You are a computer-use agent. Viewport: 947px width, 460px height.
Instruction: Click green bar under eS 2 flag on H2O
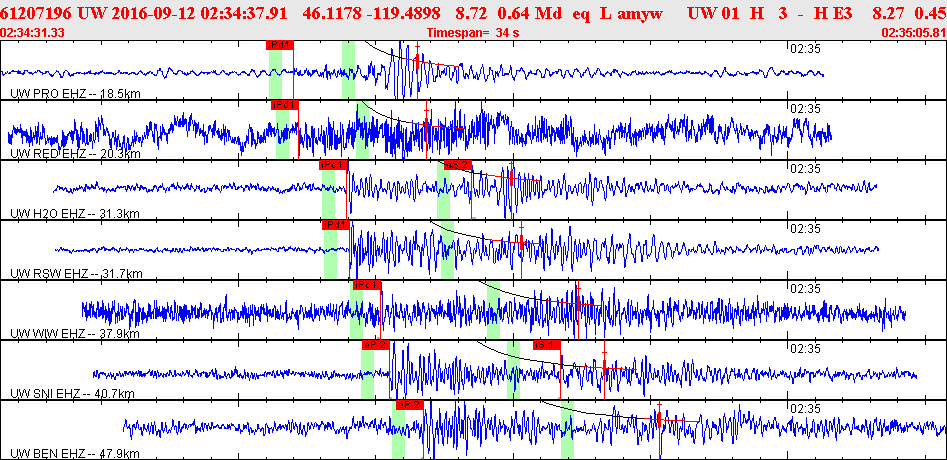pyautogui.click(x=444, y=190)
